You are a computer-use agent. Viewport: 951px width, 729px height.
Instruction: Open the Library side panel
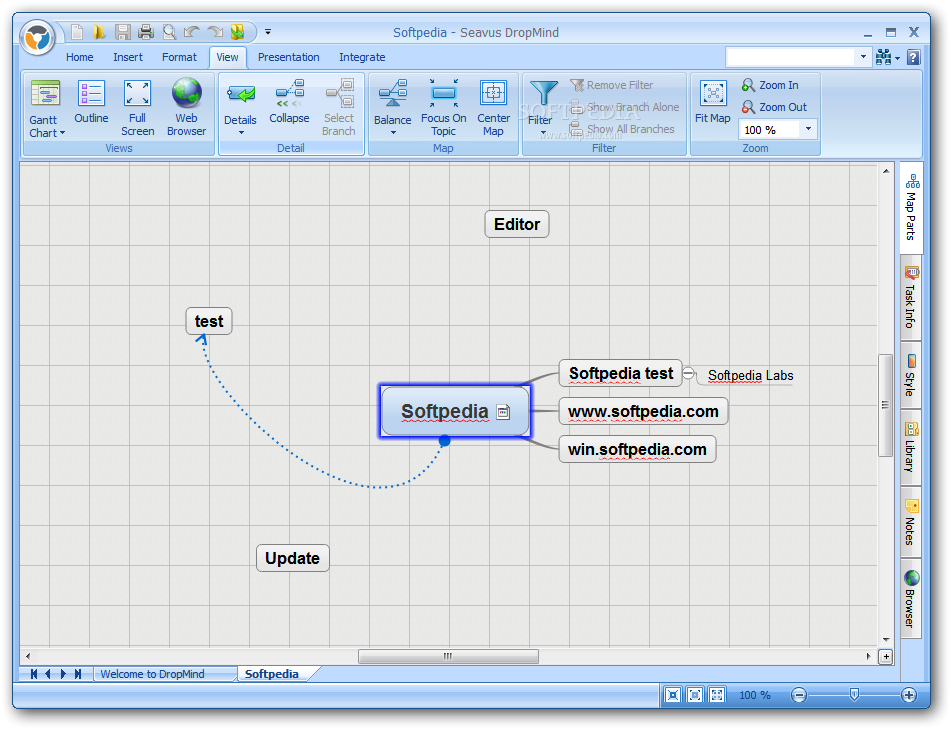(x=910, y=448)
